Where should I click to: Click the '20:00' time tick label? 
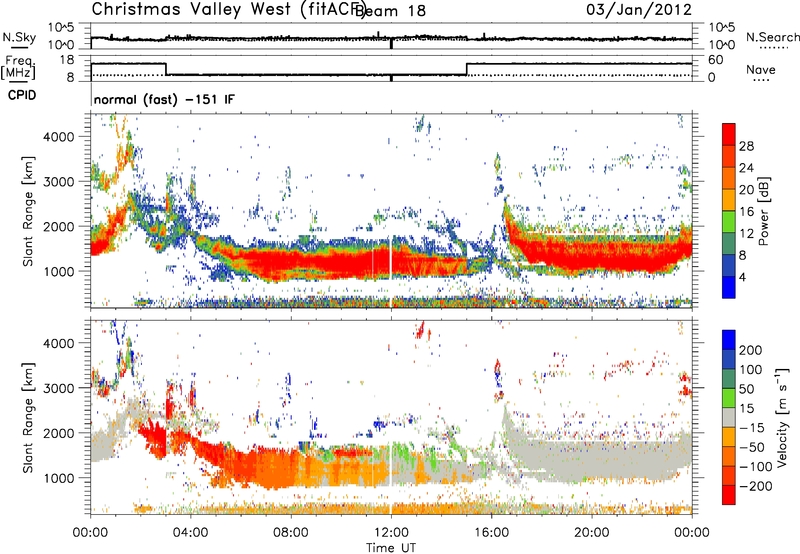[591, 533]
